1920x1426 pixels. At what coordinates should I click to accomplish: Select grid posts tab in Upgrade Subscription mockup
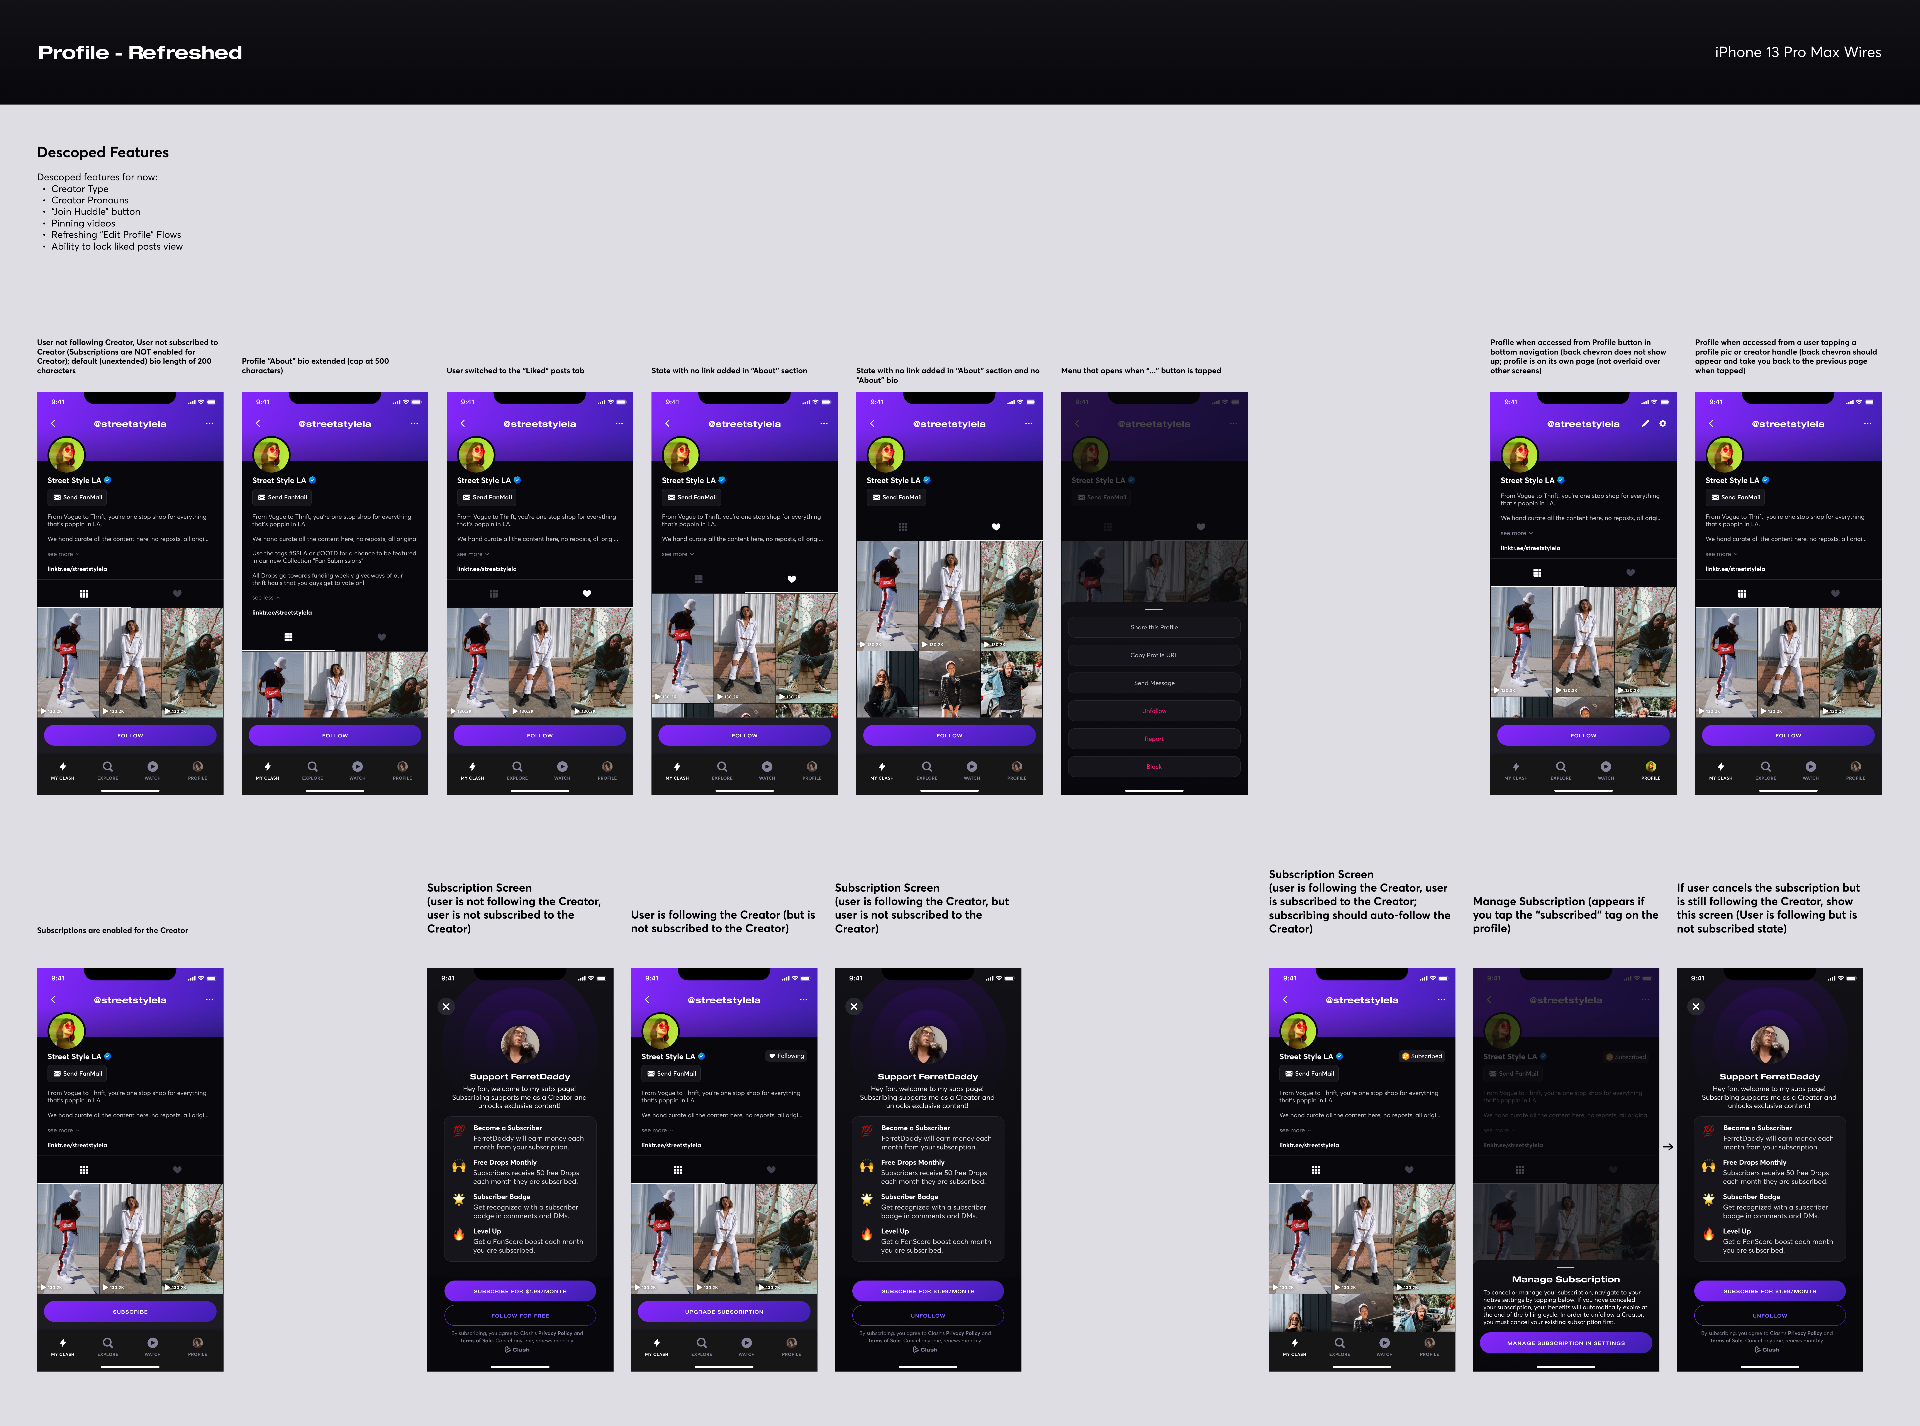(678, 1170)
